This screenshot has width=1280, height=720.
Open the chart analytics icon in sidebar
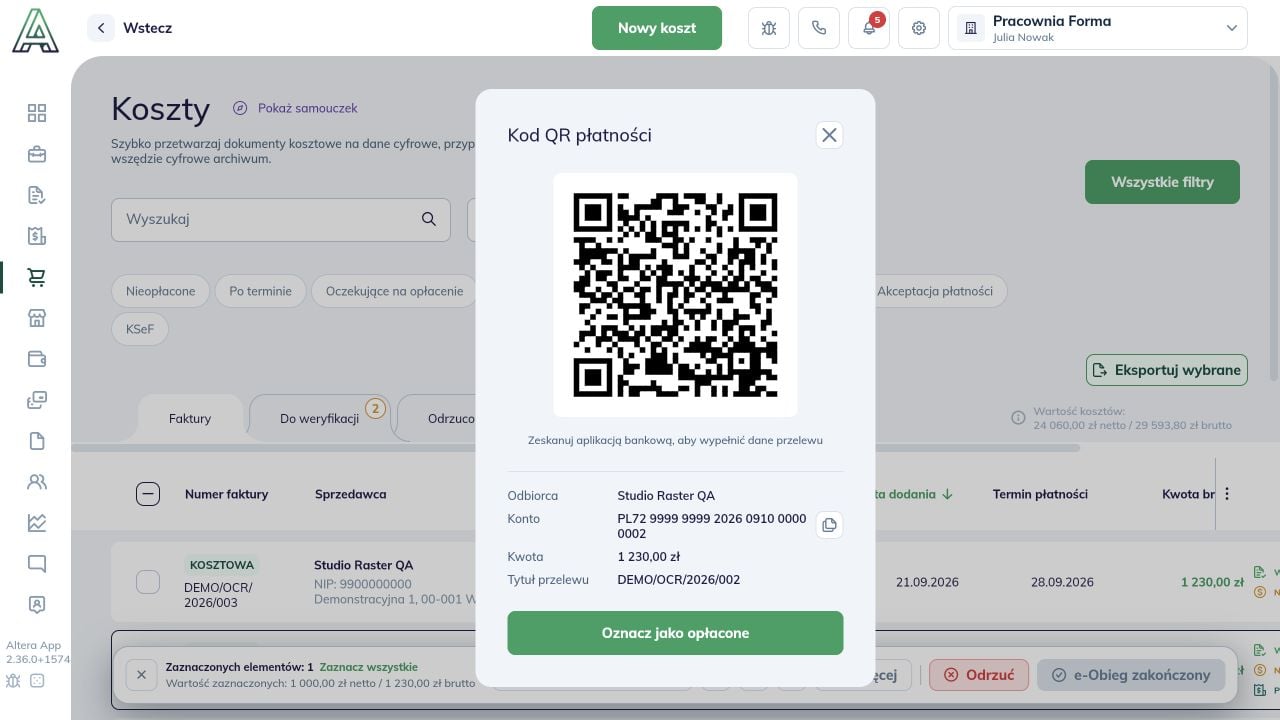[37, 523]
